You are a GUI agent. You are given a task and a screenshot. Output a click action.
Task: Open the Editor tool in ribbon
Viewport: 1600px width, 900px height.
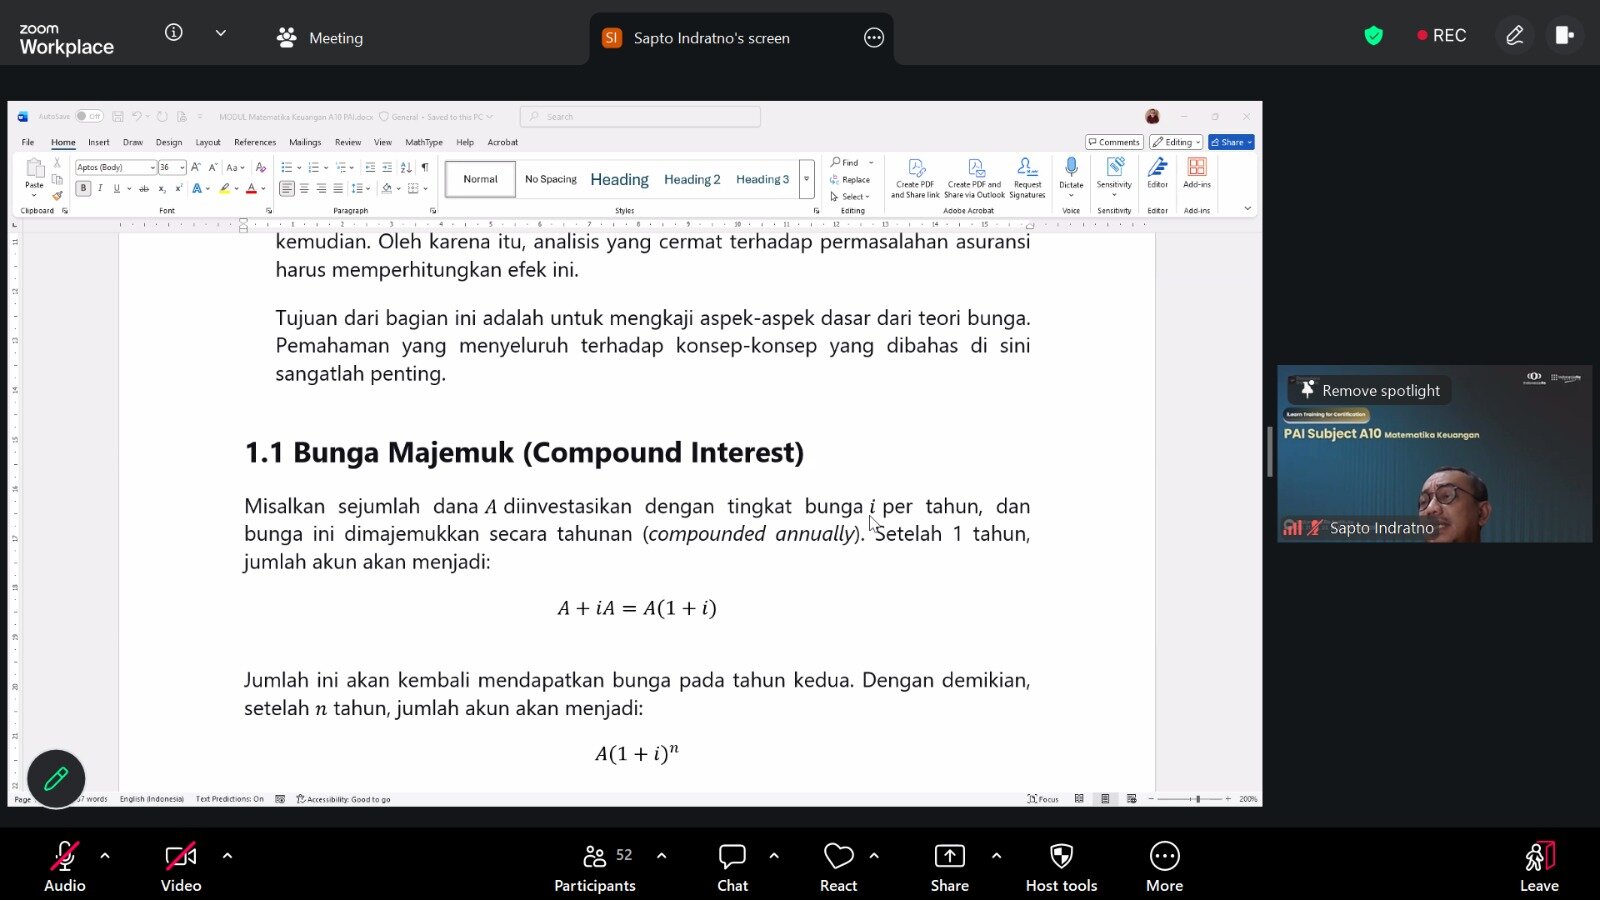click(1158, 172)
